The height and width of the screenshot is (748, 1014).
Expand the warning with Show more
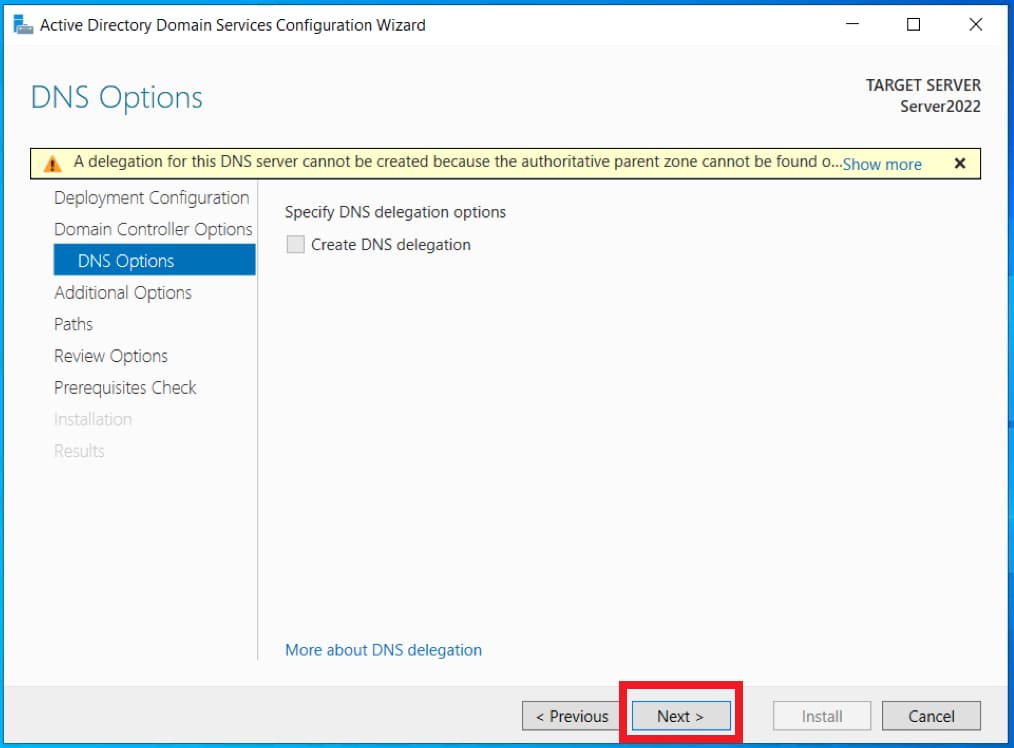[881, 164]
